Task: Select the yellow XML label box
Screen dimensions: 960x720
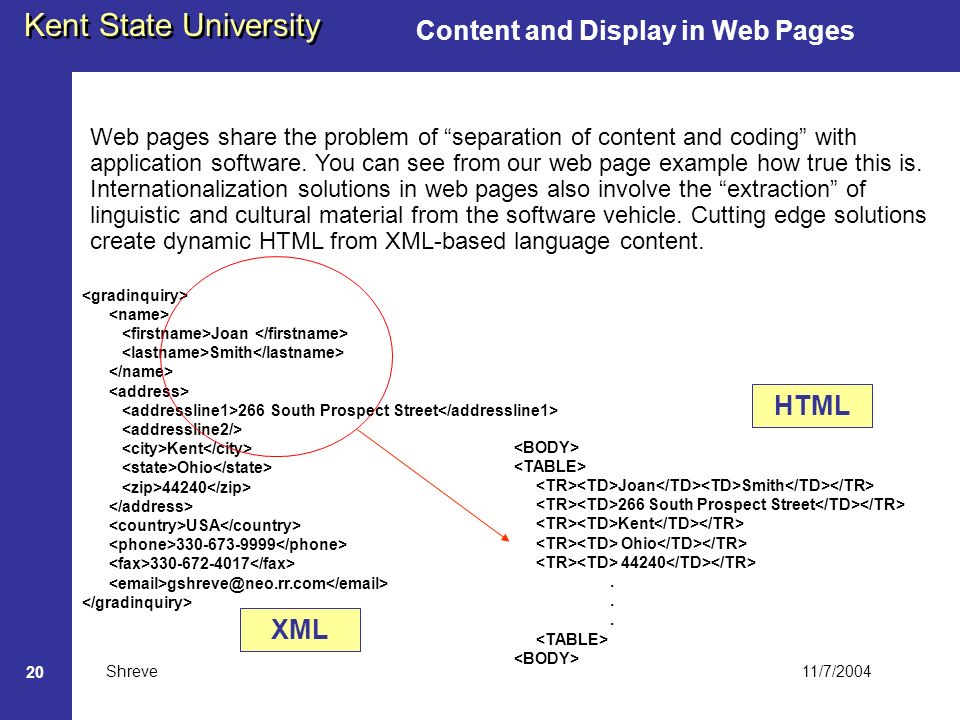Action: 300,630
